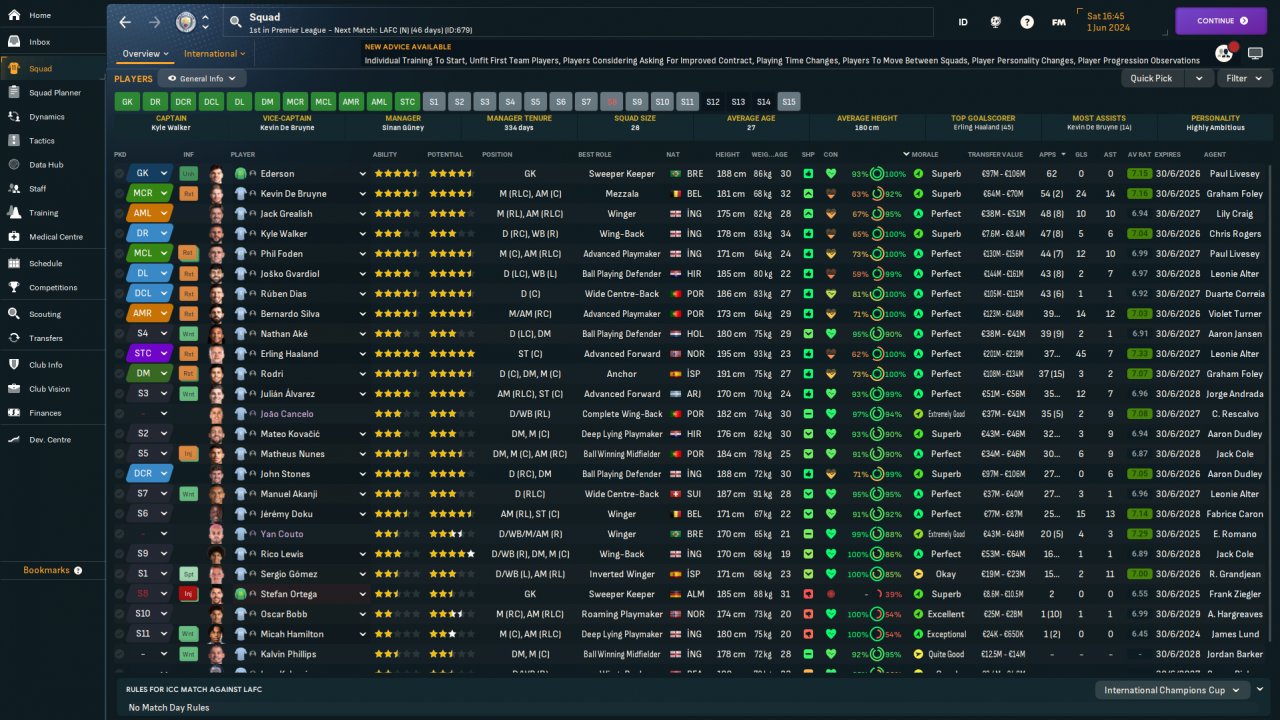The image size is (1280, 720).
Task: Click the Bookmarks help icon
Action: tap(78, 570)
